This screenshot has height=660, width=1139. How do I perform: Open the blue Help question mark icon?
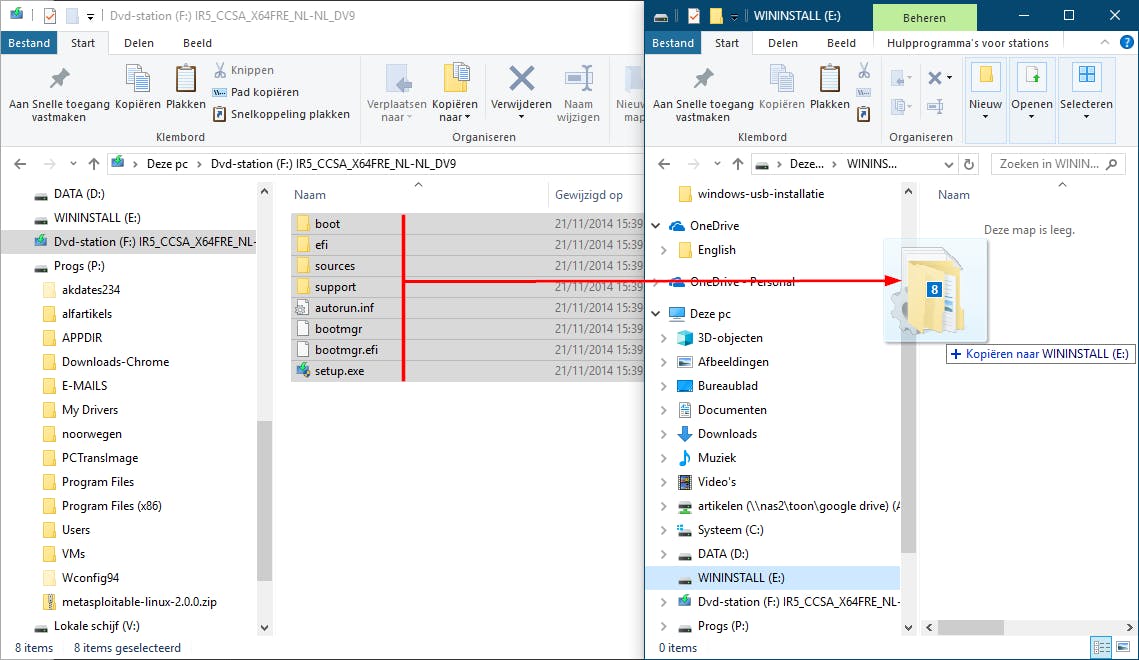click(1126, 43)
